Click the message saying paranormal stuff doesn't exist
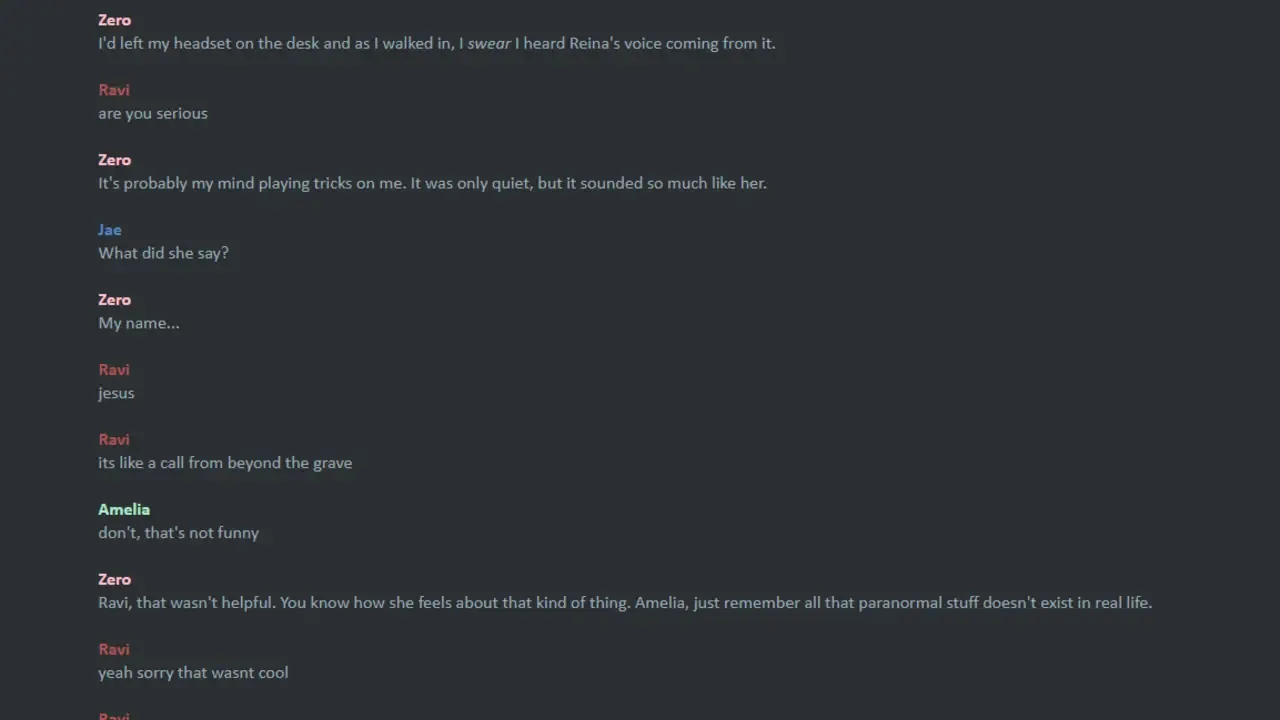This screenshot has width=1280, height=720. [x=625, y=604]
